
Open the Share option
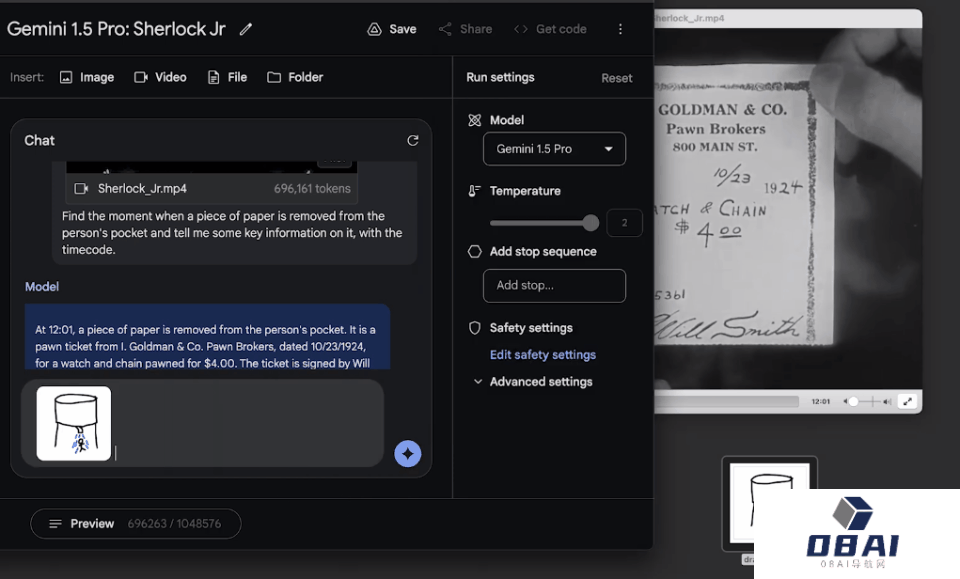pos(465,29)
